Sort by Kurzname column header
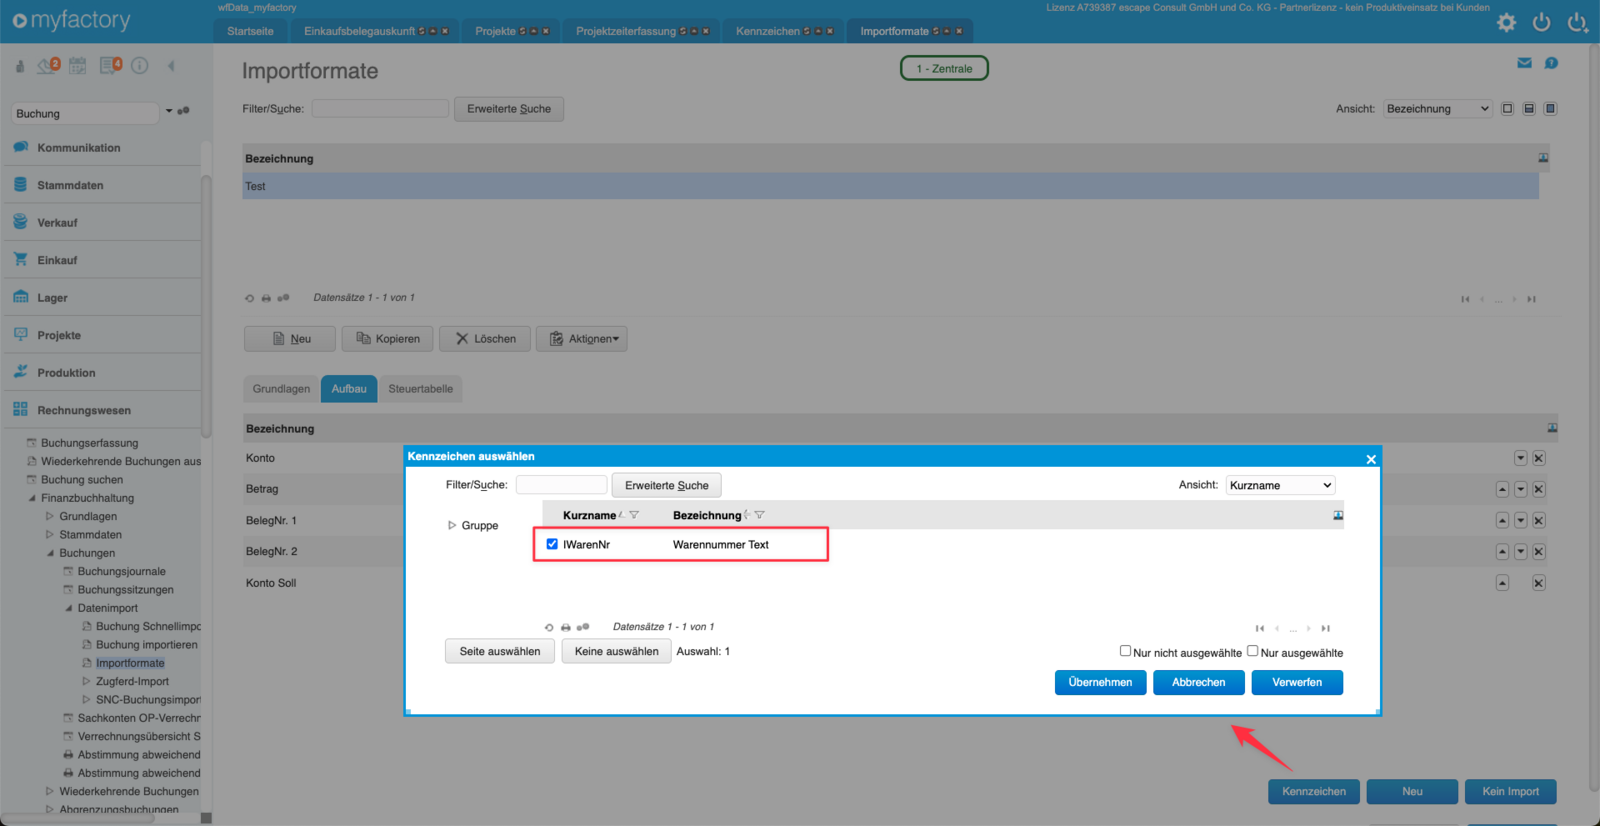The image size is (1600, 826). click(x=589, y=515)
